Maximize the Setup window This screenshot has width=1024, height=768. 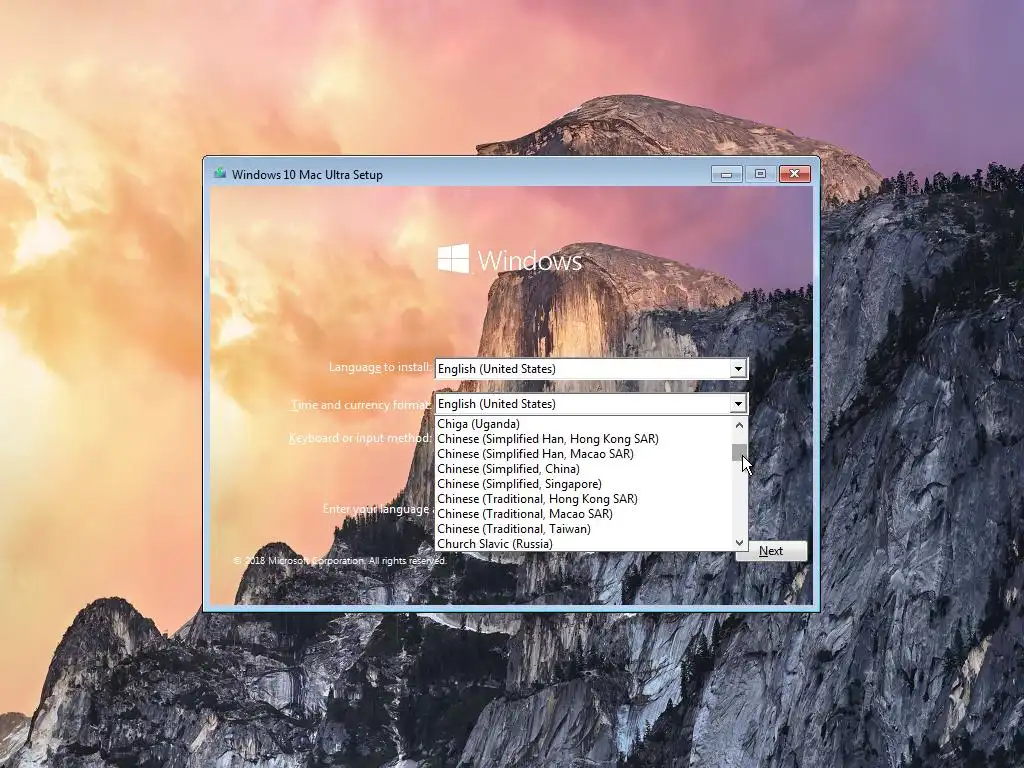pyautogui.click(x=760, y=174)
